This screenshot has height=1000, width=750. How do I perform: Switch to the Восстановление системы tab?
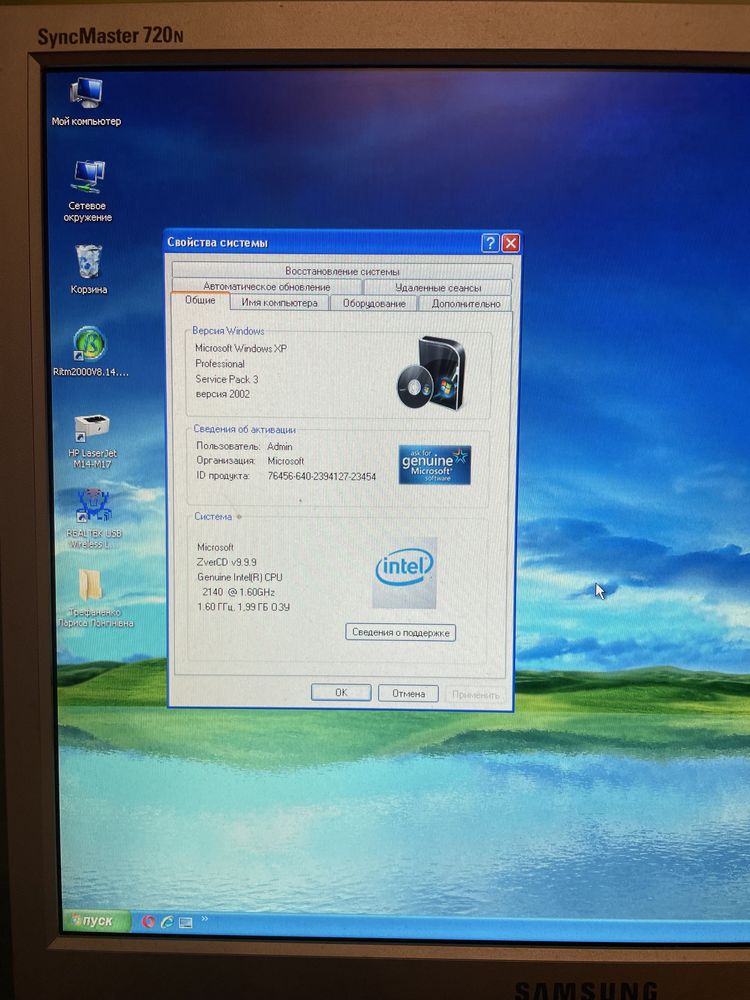click(342, 271)
